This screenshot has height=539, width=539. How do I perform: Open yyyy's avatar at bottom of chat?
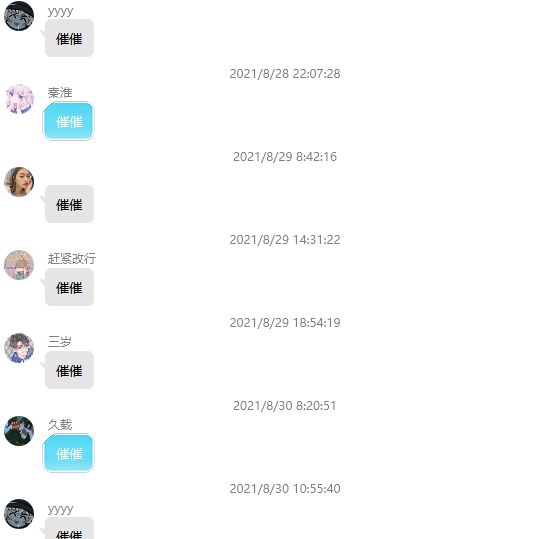point(19,514)
